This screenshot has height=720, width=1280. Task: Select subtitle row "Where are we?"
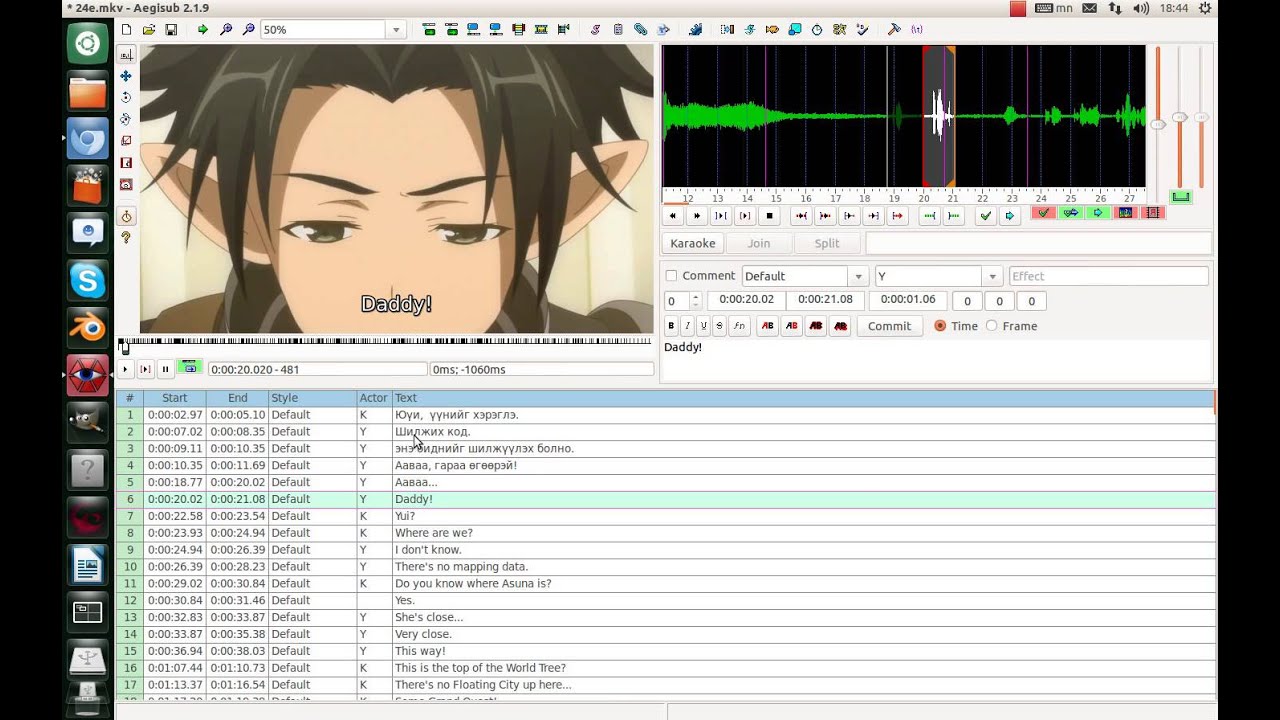(666, 533)
